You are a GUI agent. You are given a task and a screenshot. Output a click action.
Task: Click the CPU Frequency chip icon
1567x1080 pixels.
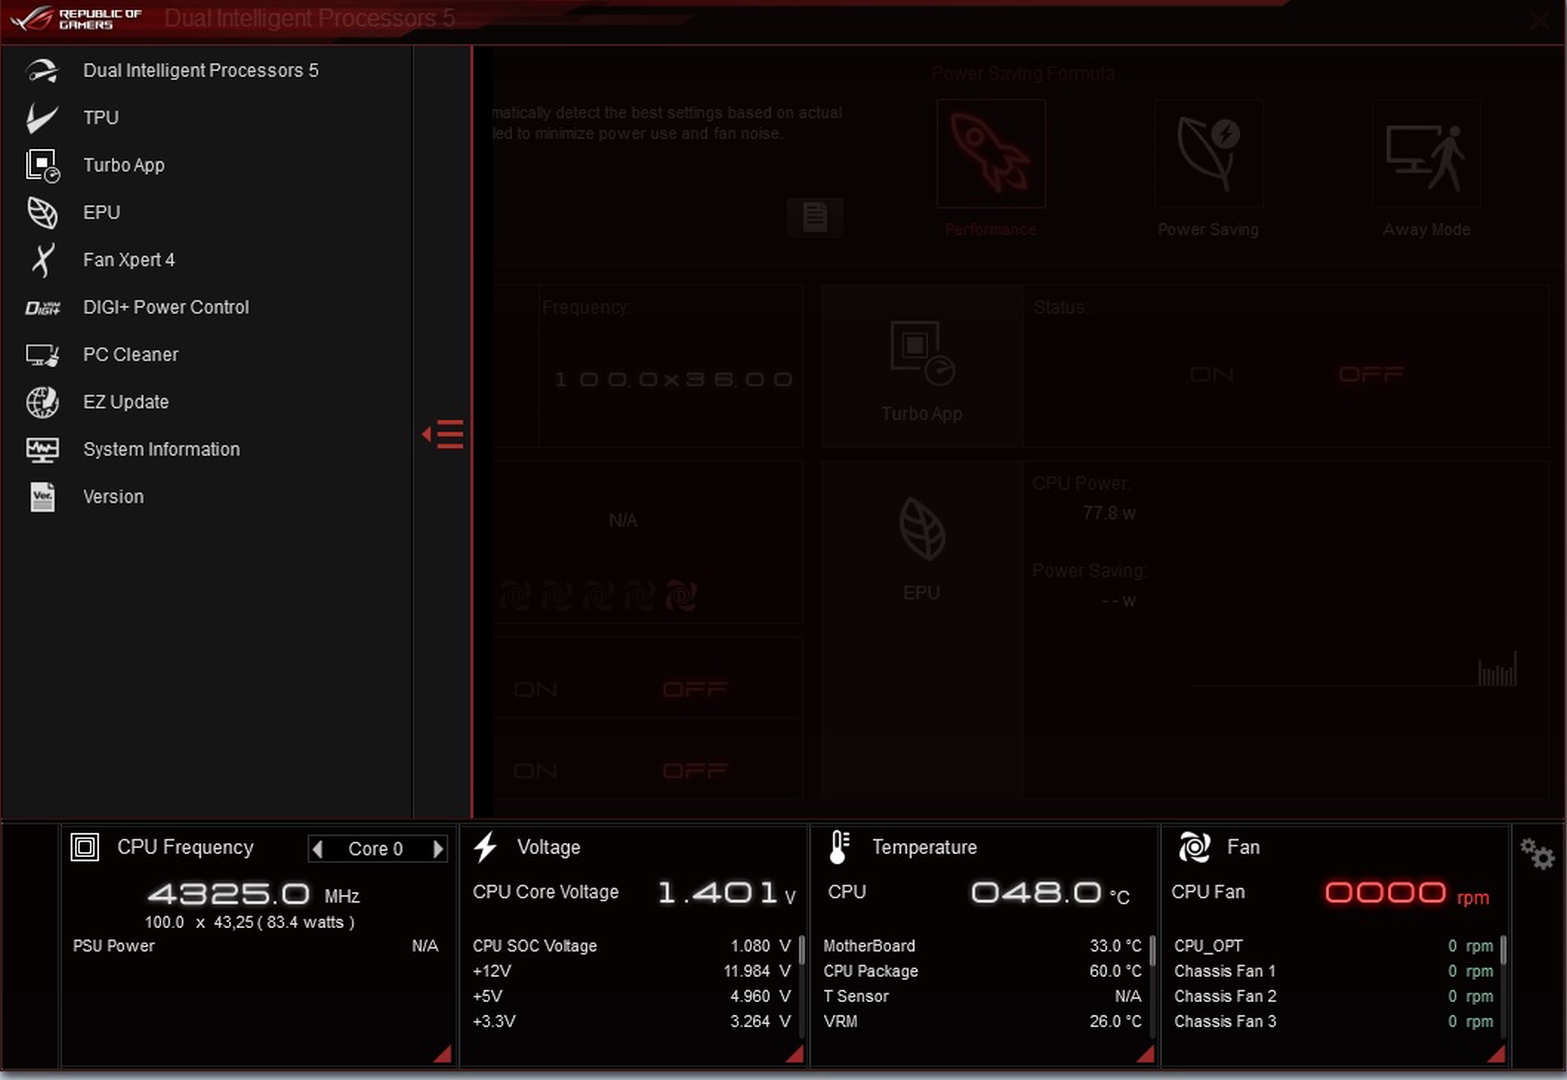85,848
